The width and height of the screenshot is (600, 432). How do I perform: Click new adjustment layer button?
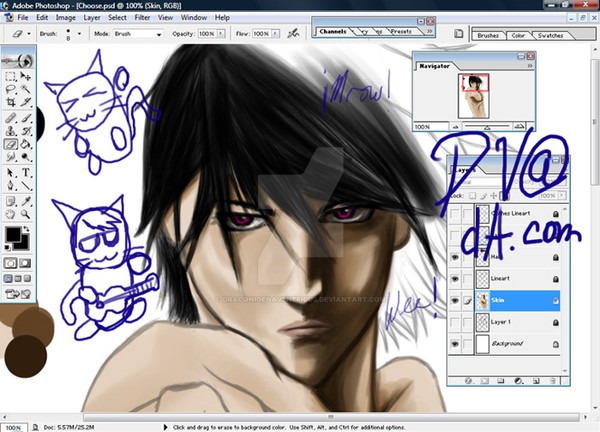[x=518, y=381]
